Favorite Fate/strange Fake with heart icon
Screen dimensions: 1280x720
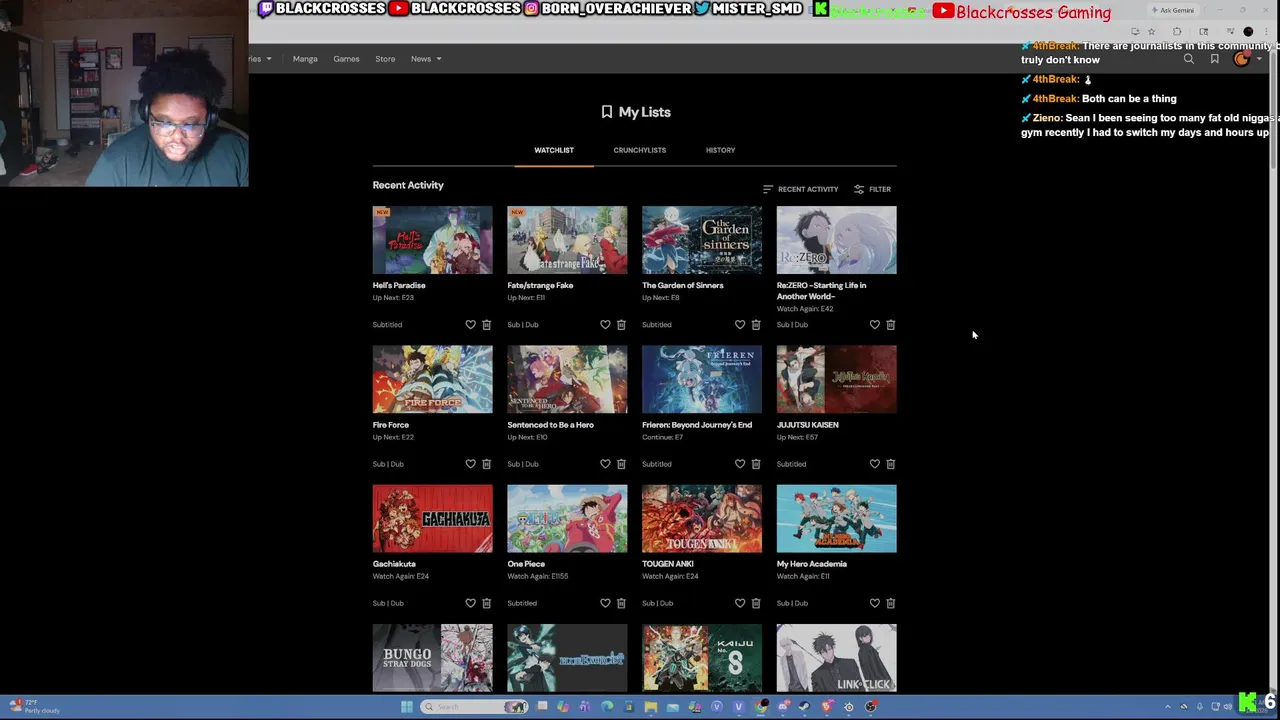[605, 325]
